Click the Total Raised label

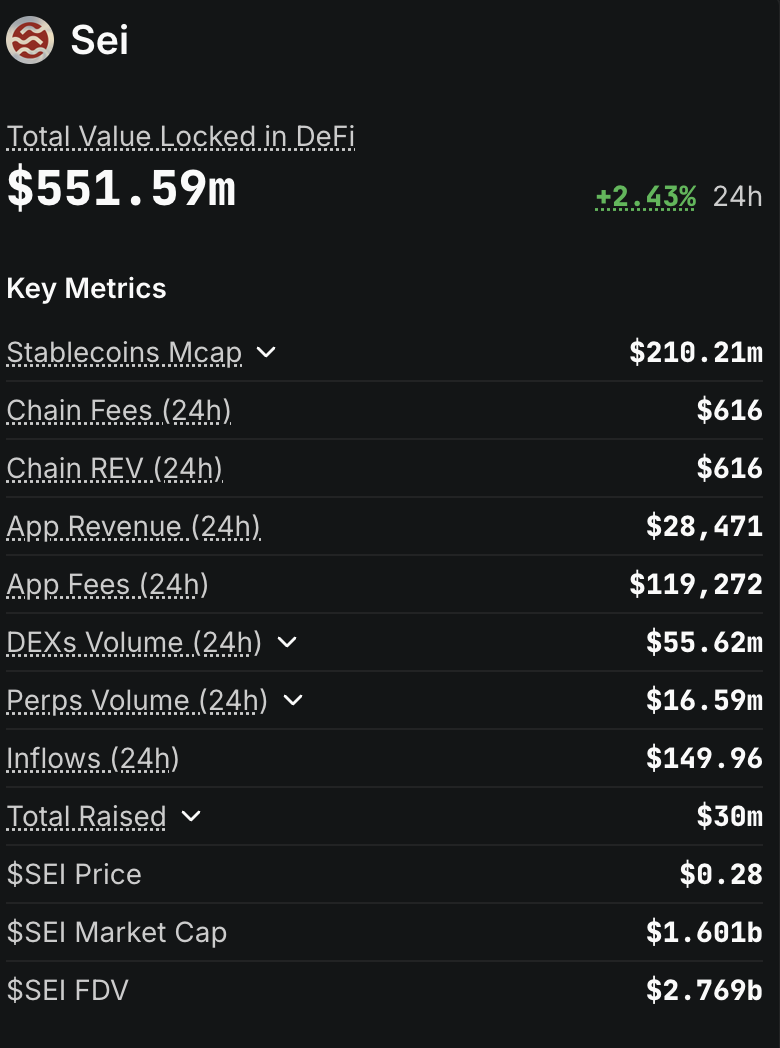(x=86, y=817)
